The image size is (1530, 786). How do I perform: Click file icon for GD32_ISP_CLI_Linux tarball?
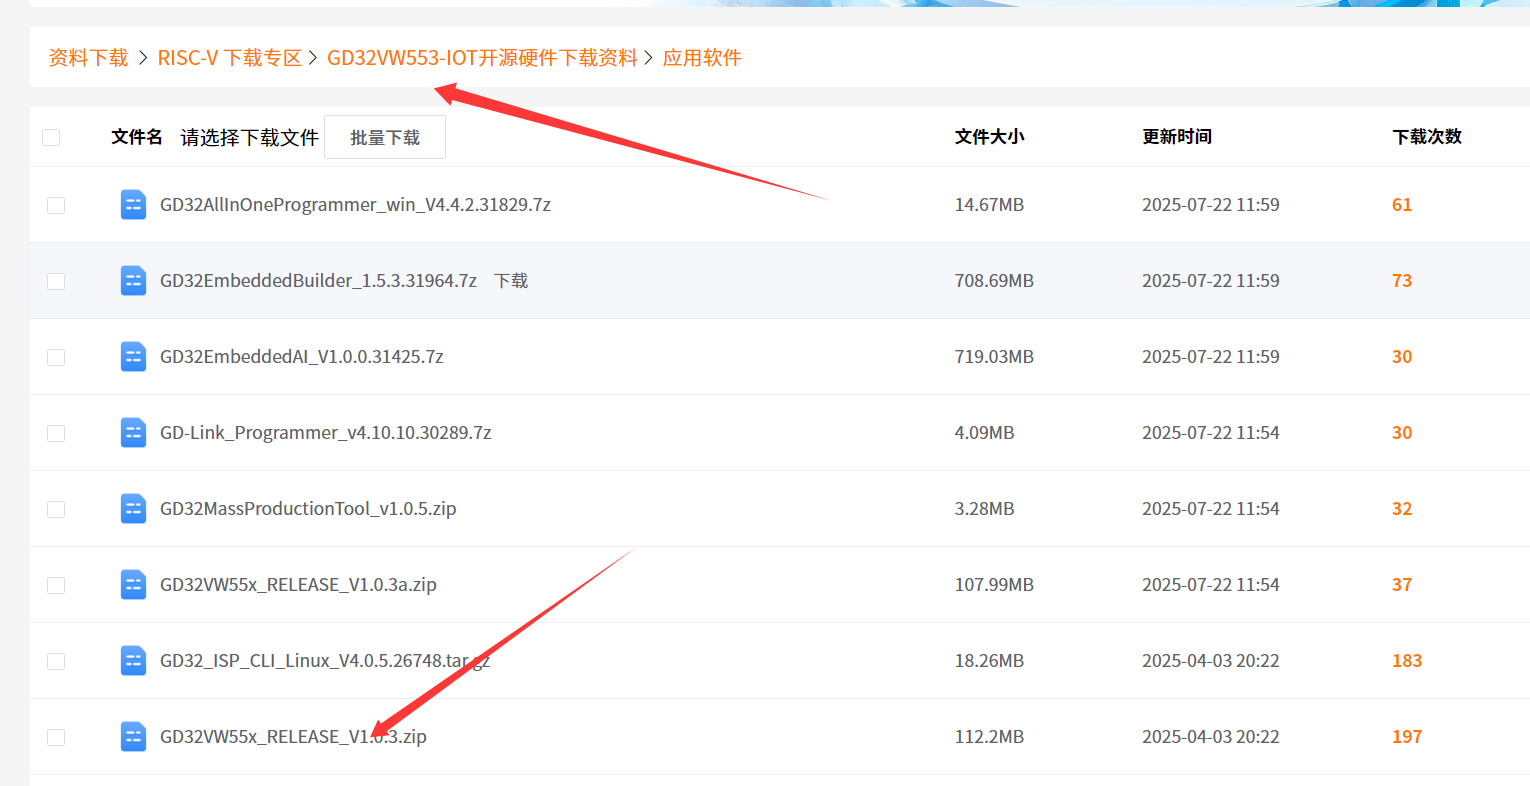point(133,661)
